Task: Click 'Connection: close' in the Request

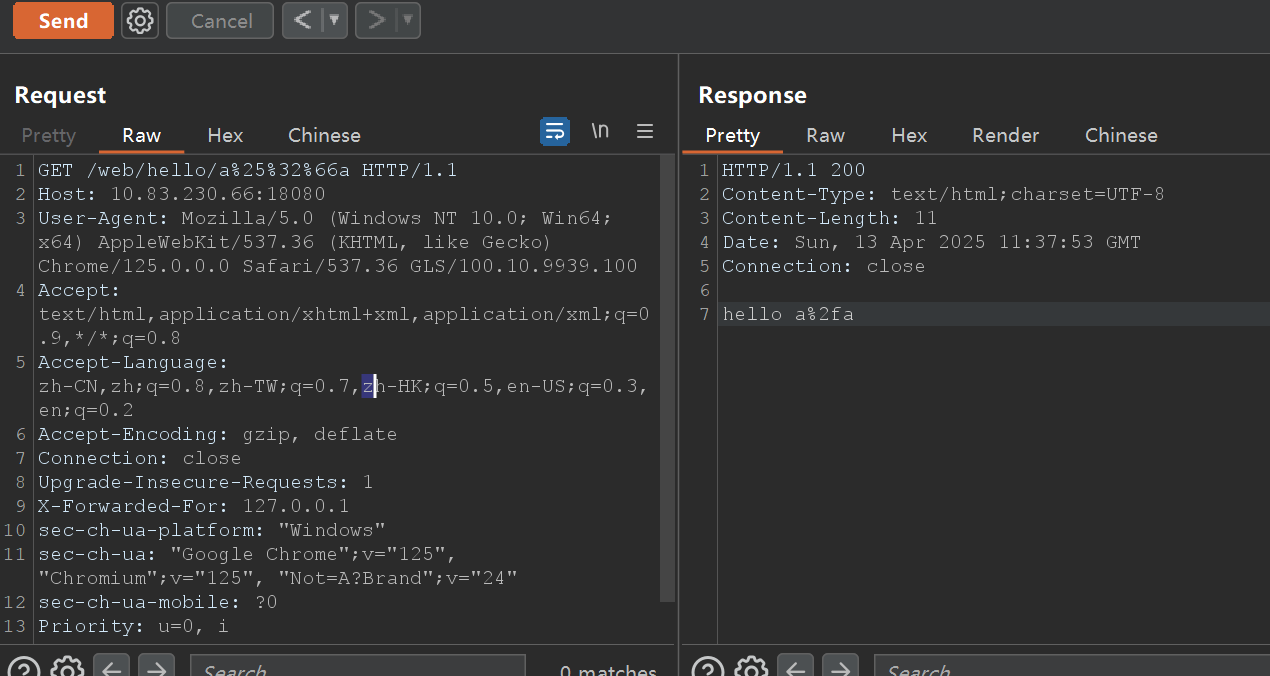Action: [139, 458]
